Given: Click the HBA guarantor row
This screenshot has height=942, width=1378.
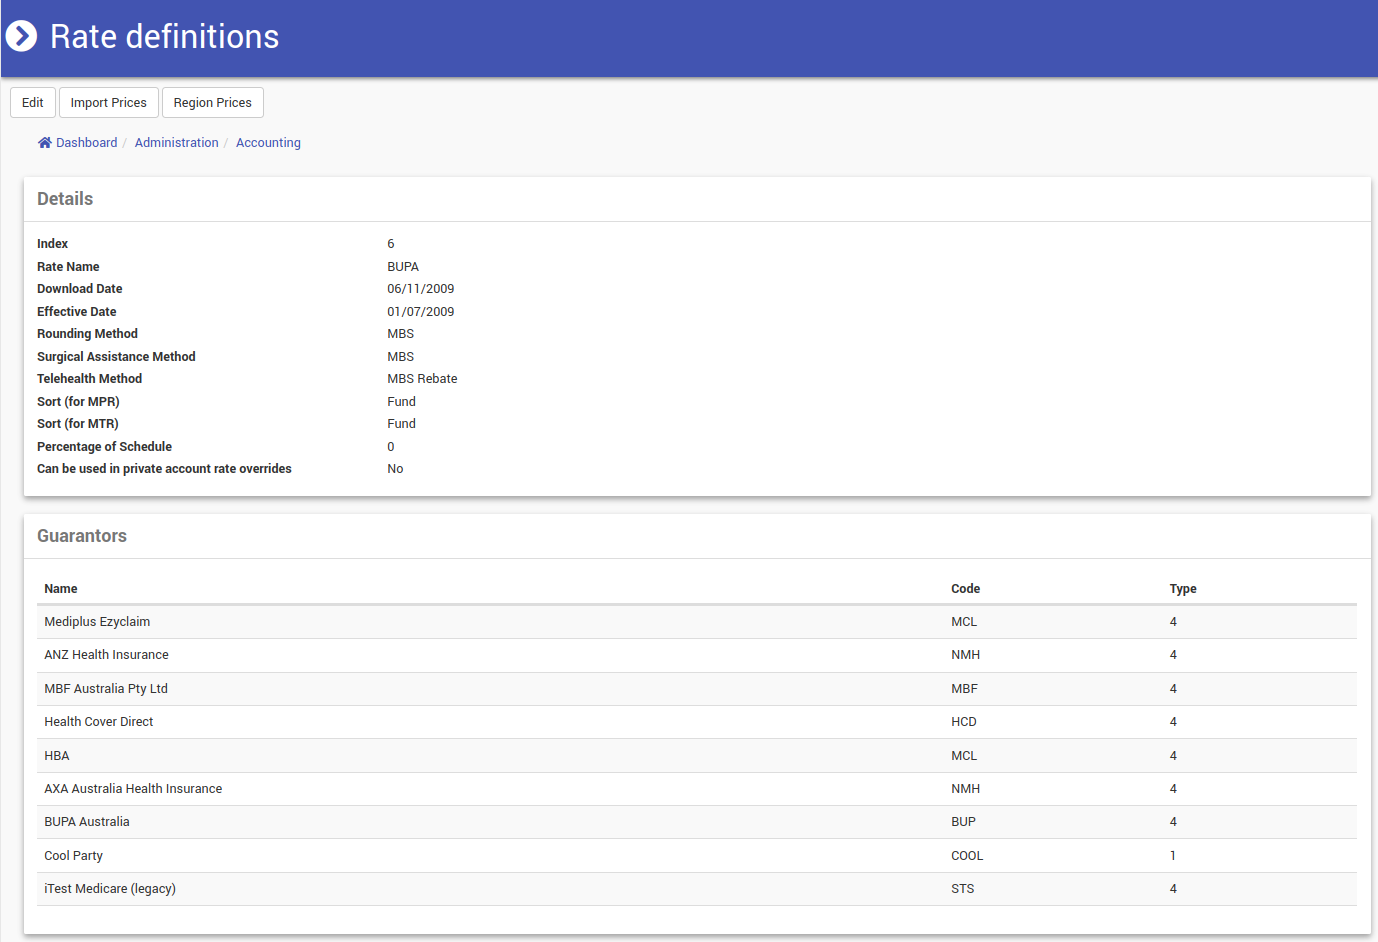Looking at the screenshot, I should tap(697, 756).
